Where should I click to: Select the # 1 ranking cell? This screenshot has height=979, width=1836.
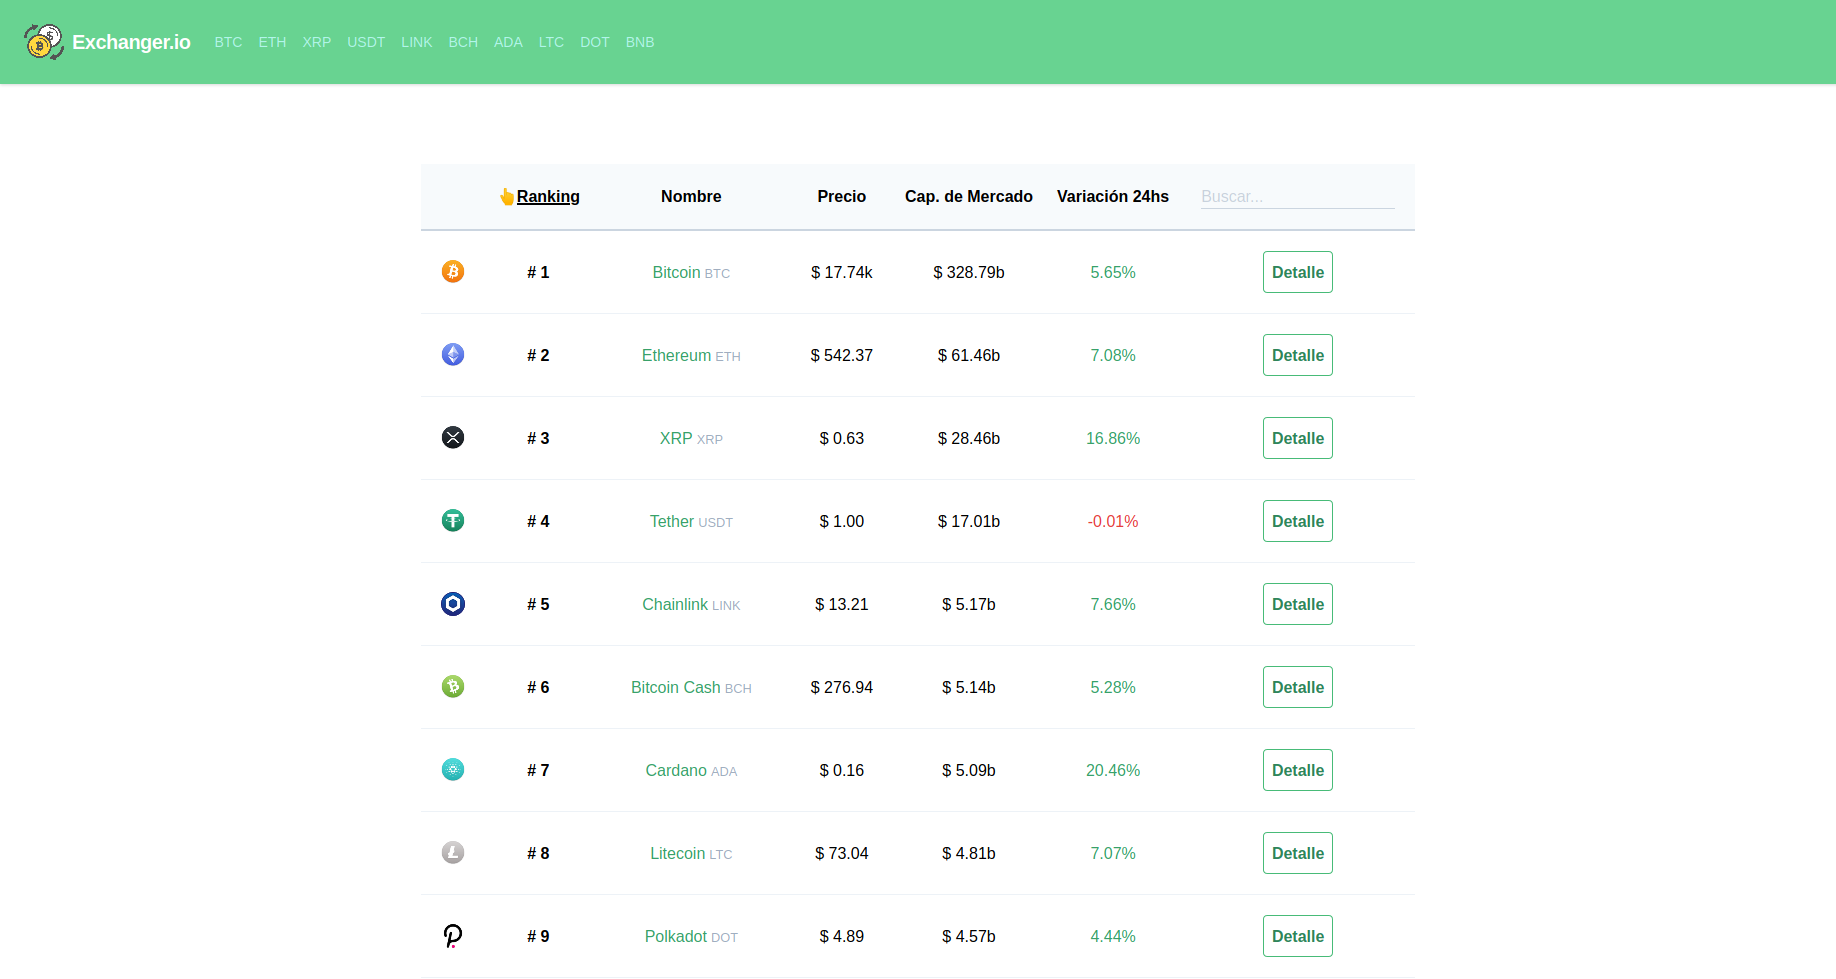538,272
